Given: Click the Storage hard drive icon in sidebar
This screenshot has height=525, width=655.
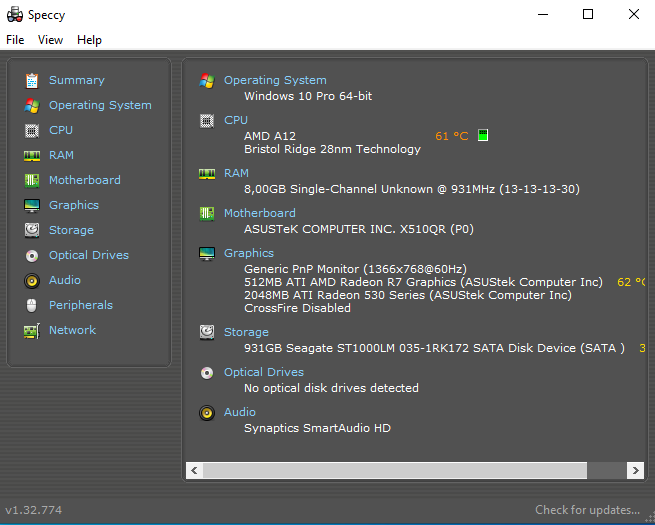Looking at the screenshot, I should point(32,230).
